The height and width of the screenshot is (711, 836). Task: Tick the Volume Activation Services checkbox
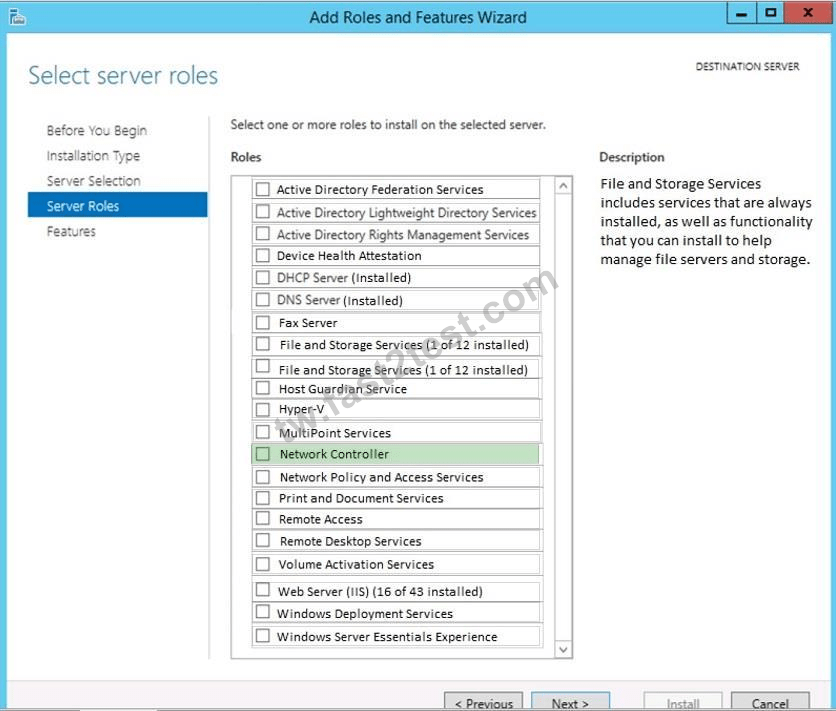[263, 564]
